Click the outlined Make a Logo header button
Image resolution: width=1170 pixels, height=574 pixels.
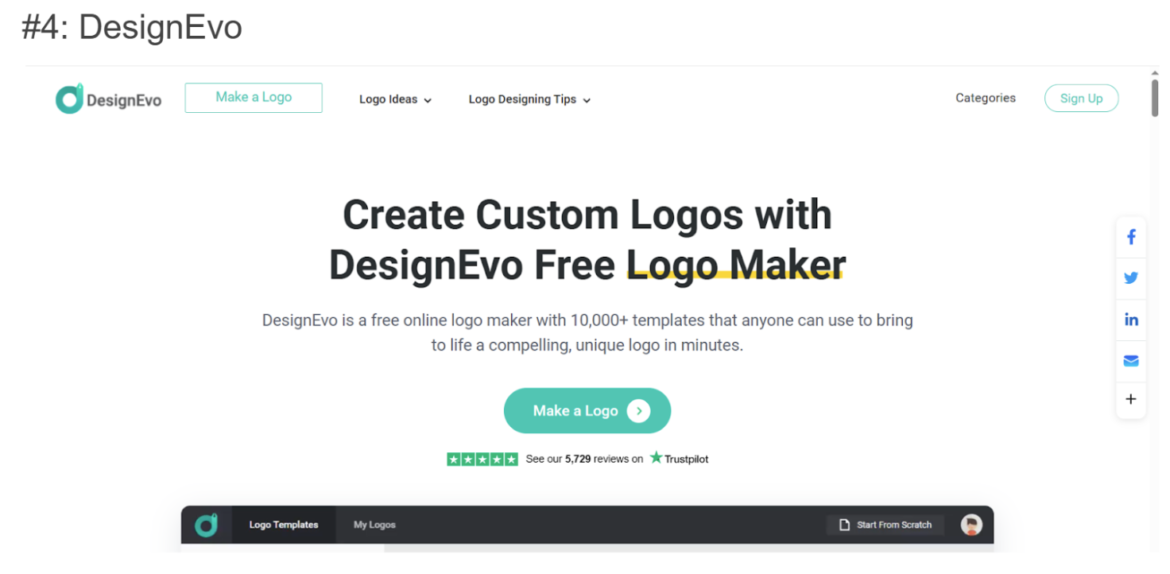[x=254, y=98]
